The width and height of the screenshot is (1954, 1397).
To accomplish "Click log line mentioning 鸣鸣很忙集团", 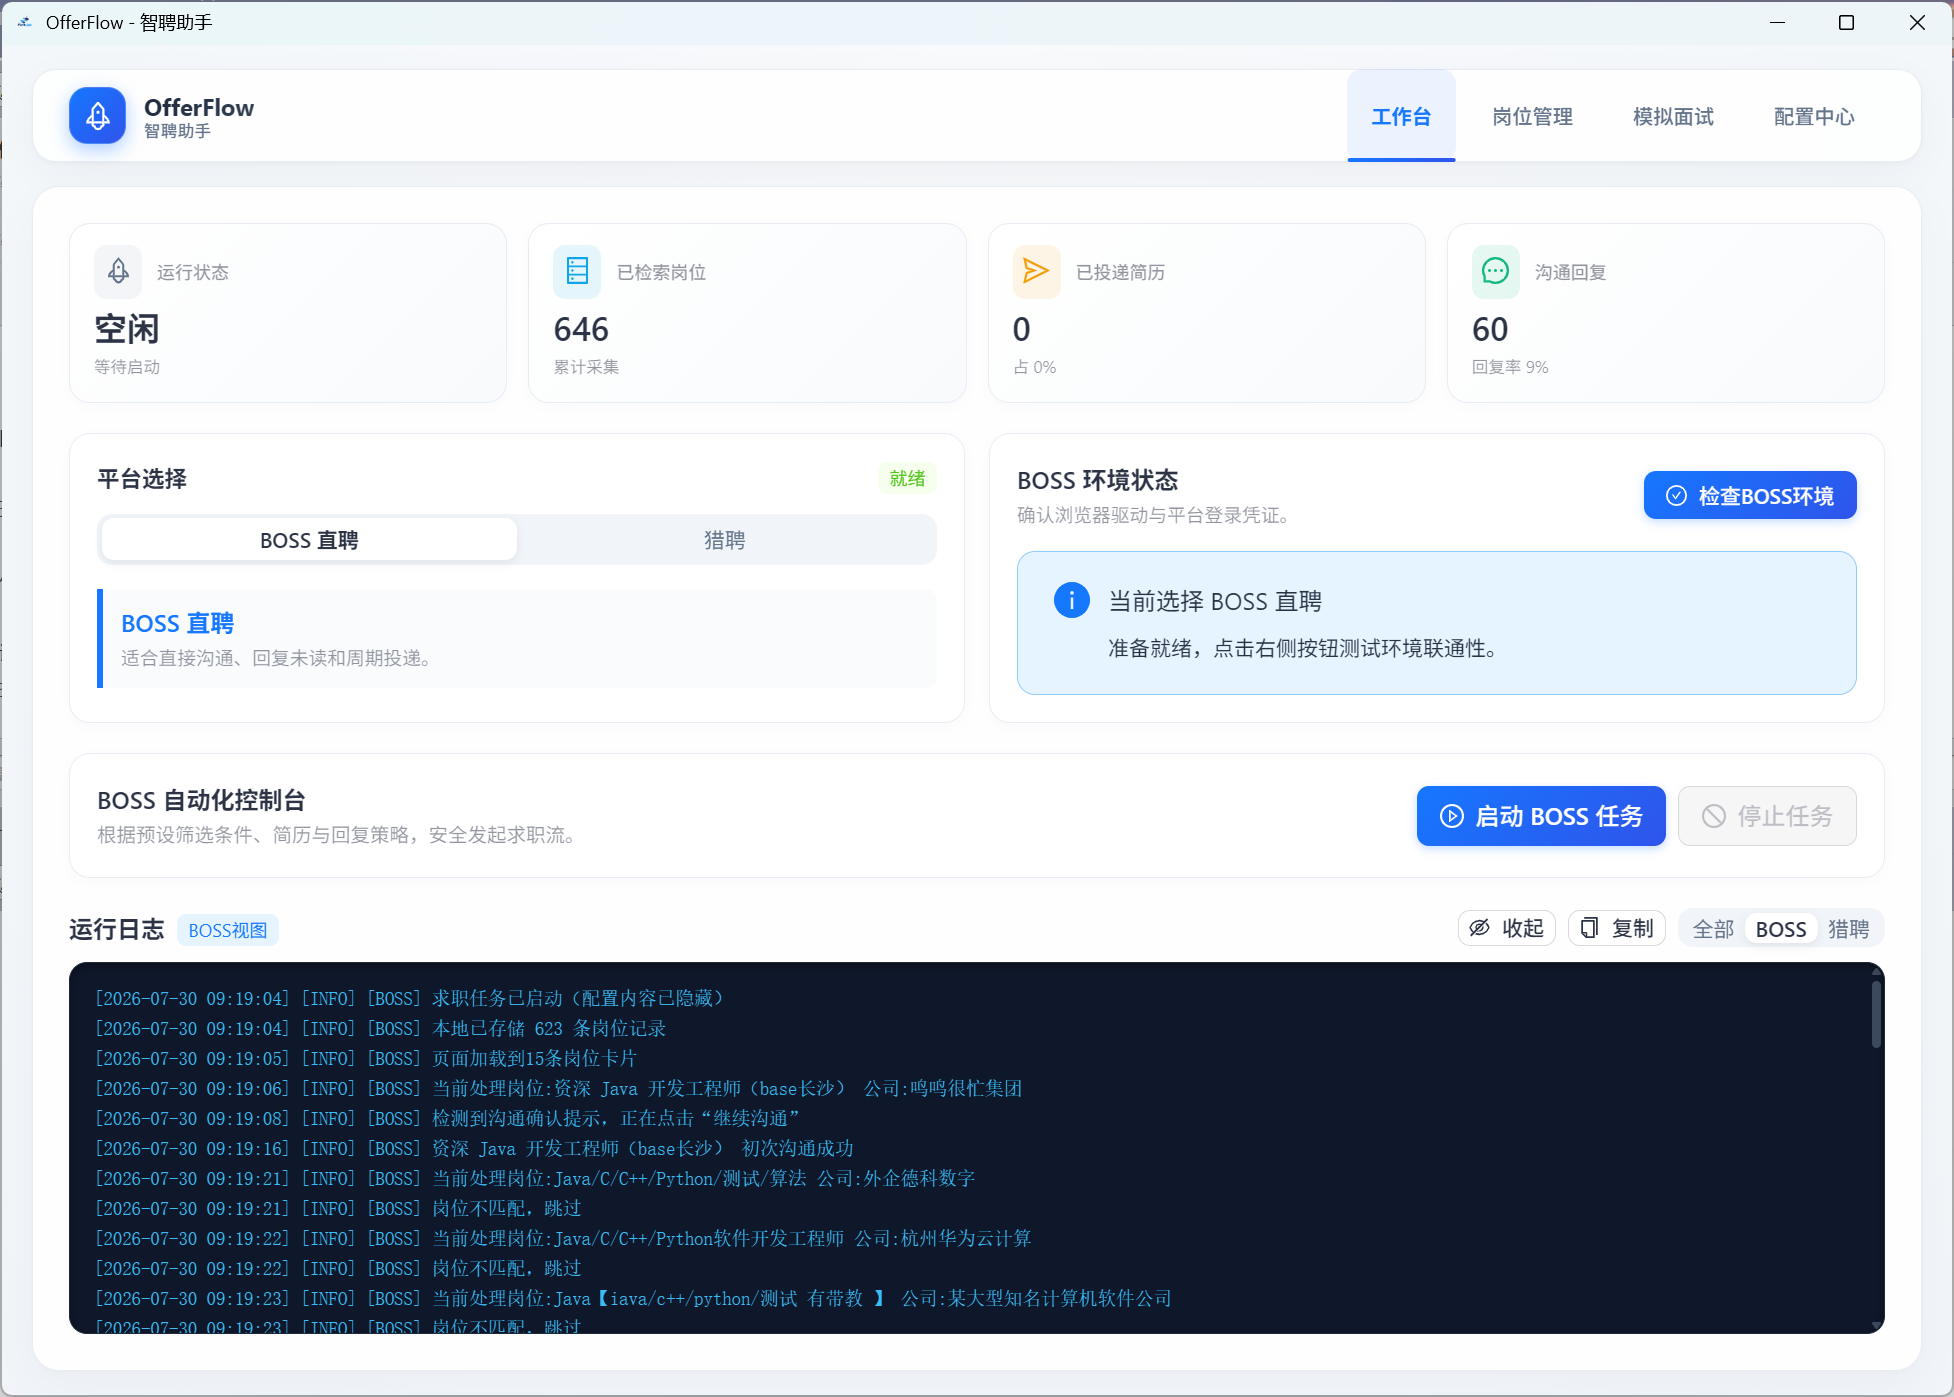I will (x=559, y=1088).
